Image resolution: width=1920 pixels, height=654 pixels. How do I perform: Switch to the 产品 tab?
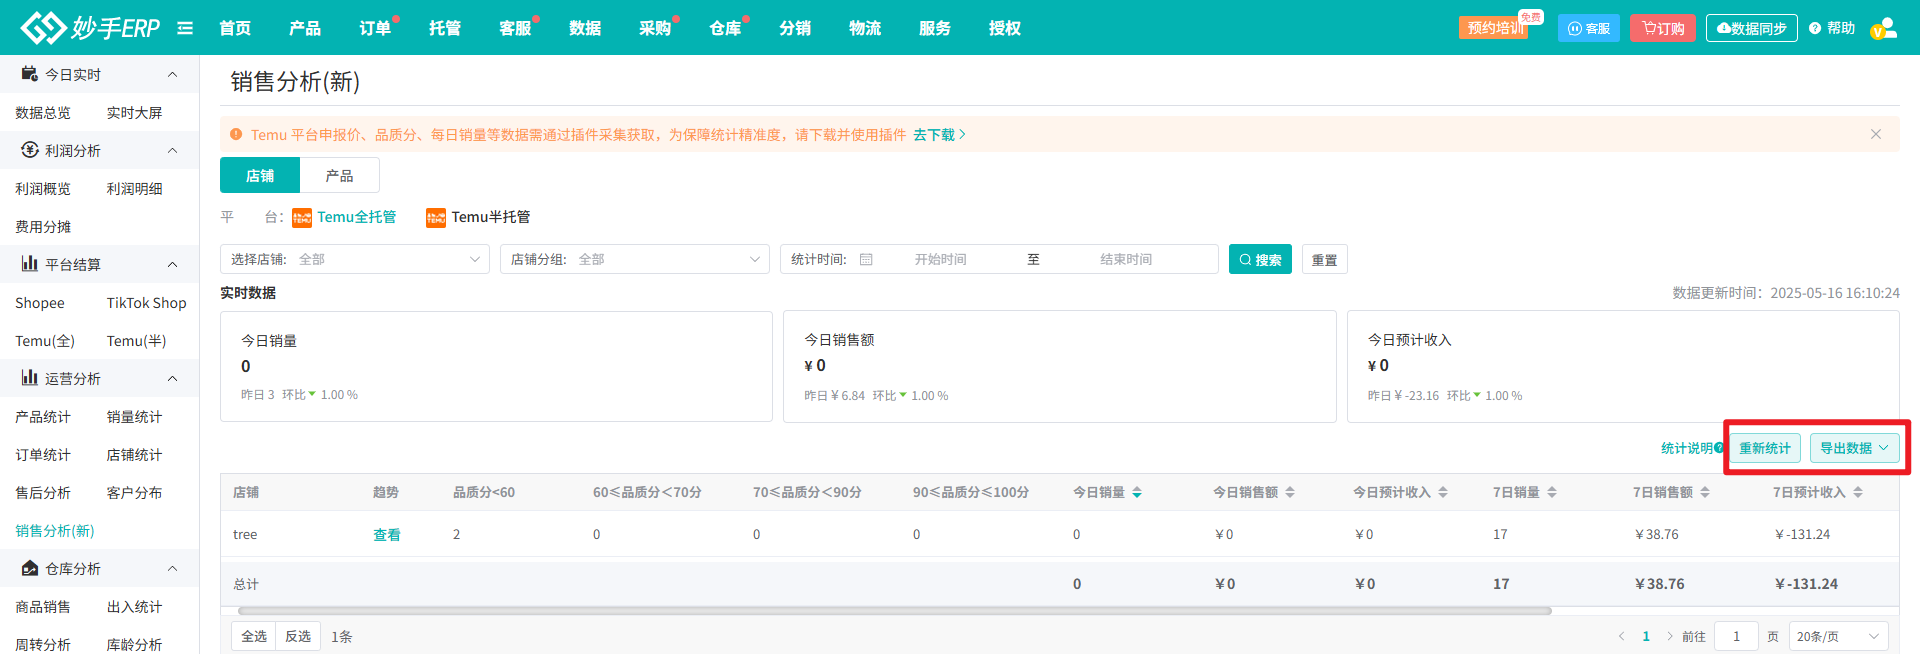point(340,175)
